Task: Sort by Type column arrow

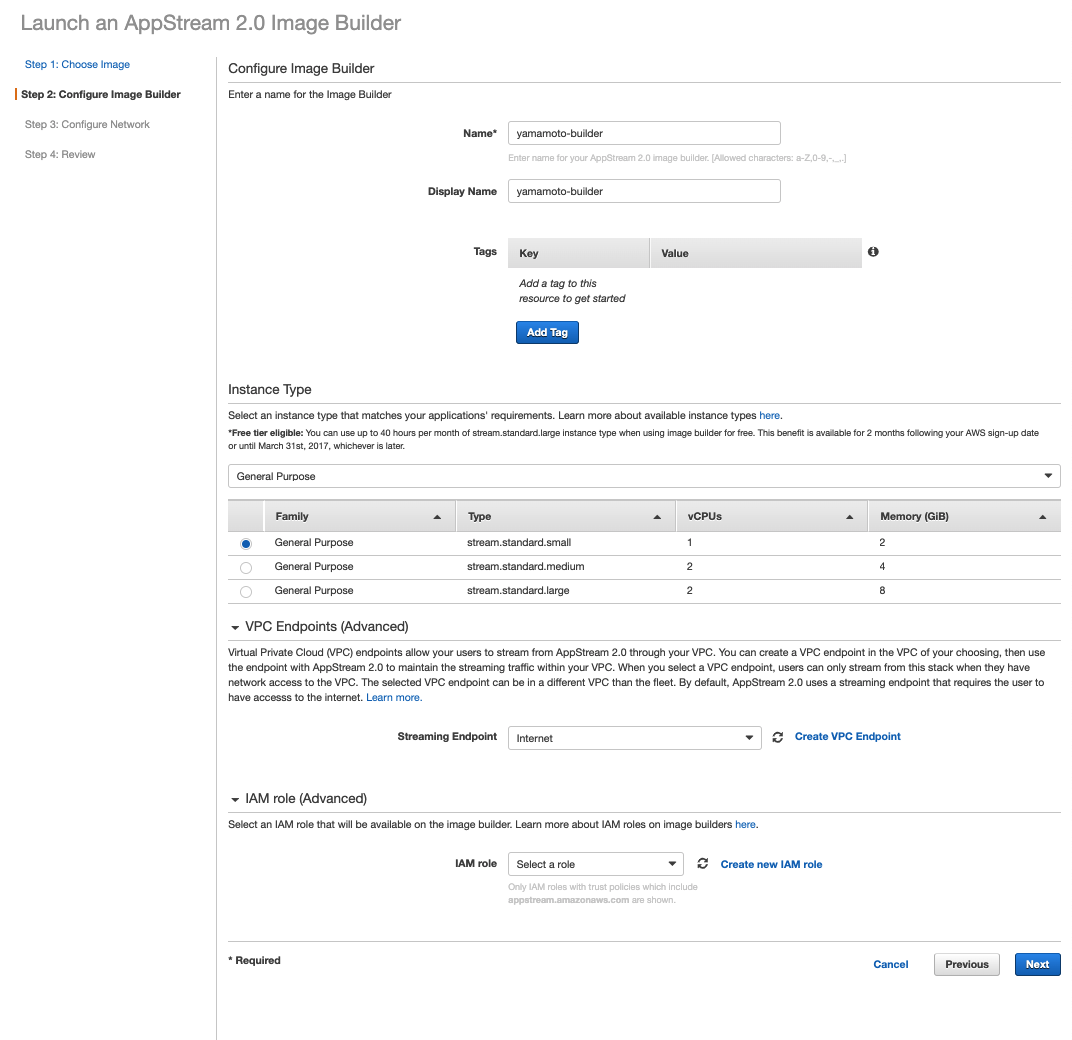Action: coord(657,517)
